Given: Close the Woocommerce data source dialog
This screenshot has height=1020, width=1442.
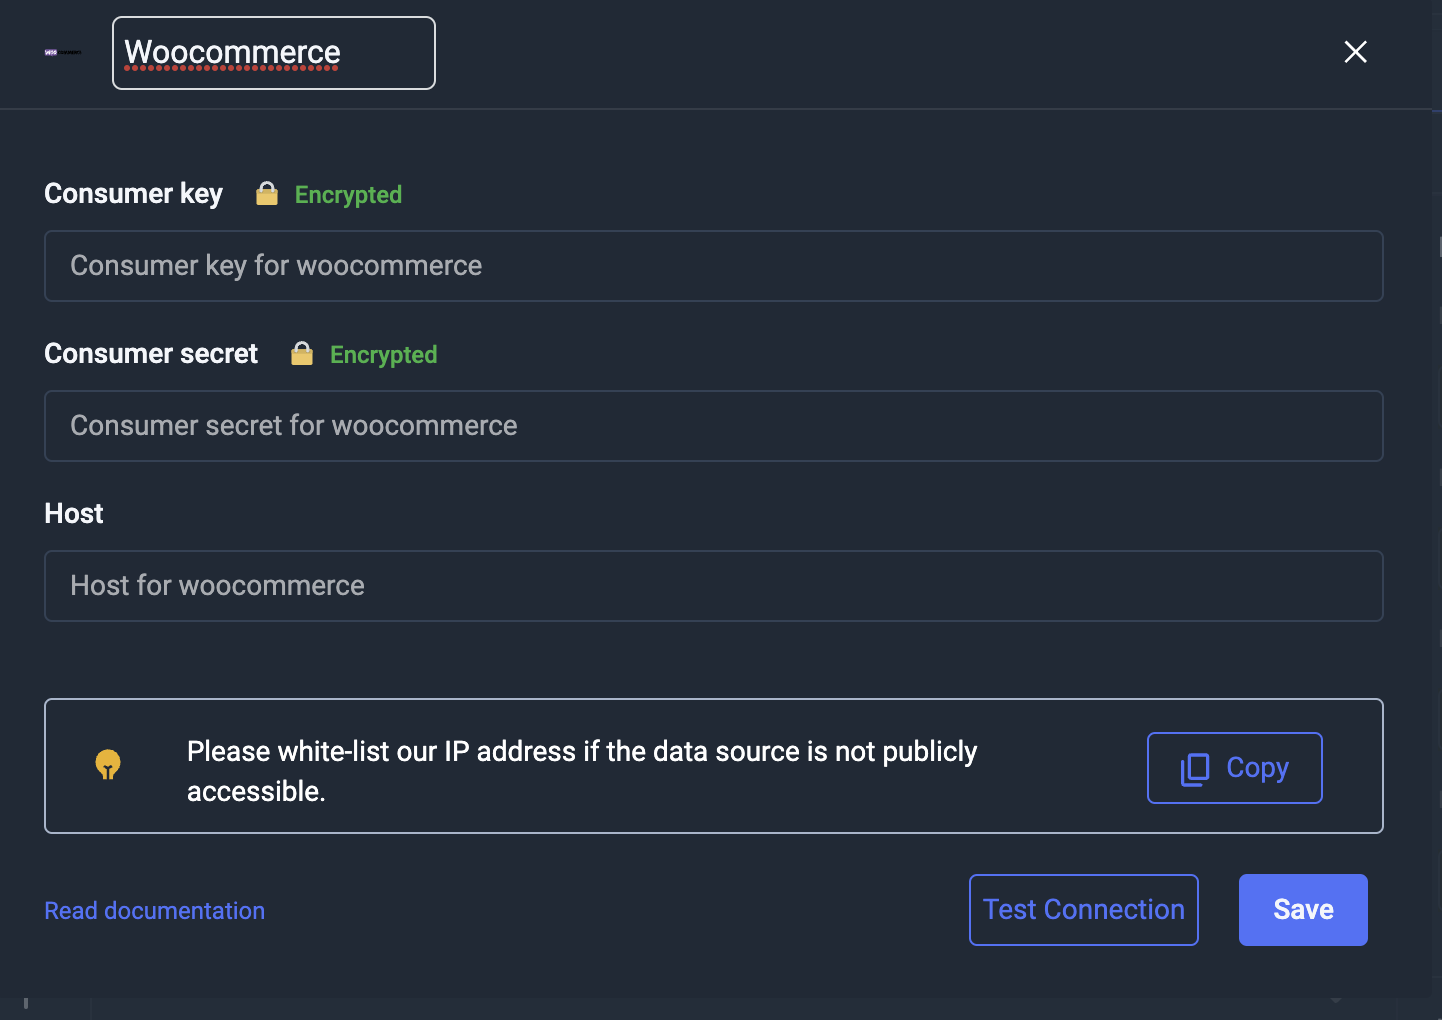Looking at the screenshot, I should click(x=1355, y=52).
